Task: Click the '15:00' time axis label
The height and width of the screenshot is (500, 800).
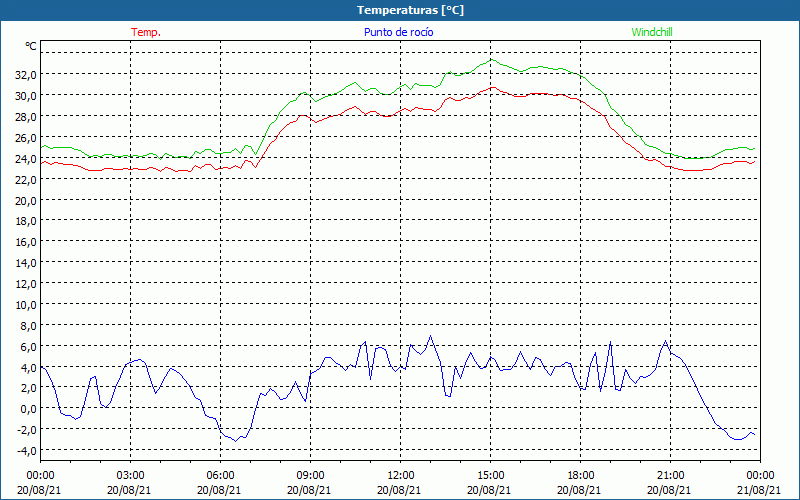Action: (x=489, y=476)
